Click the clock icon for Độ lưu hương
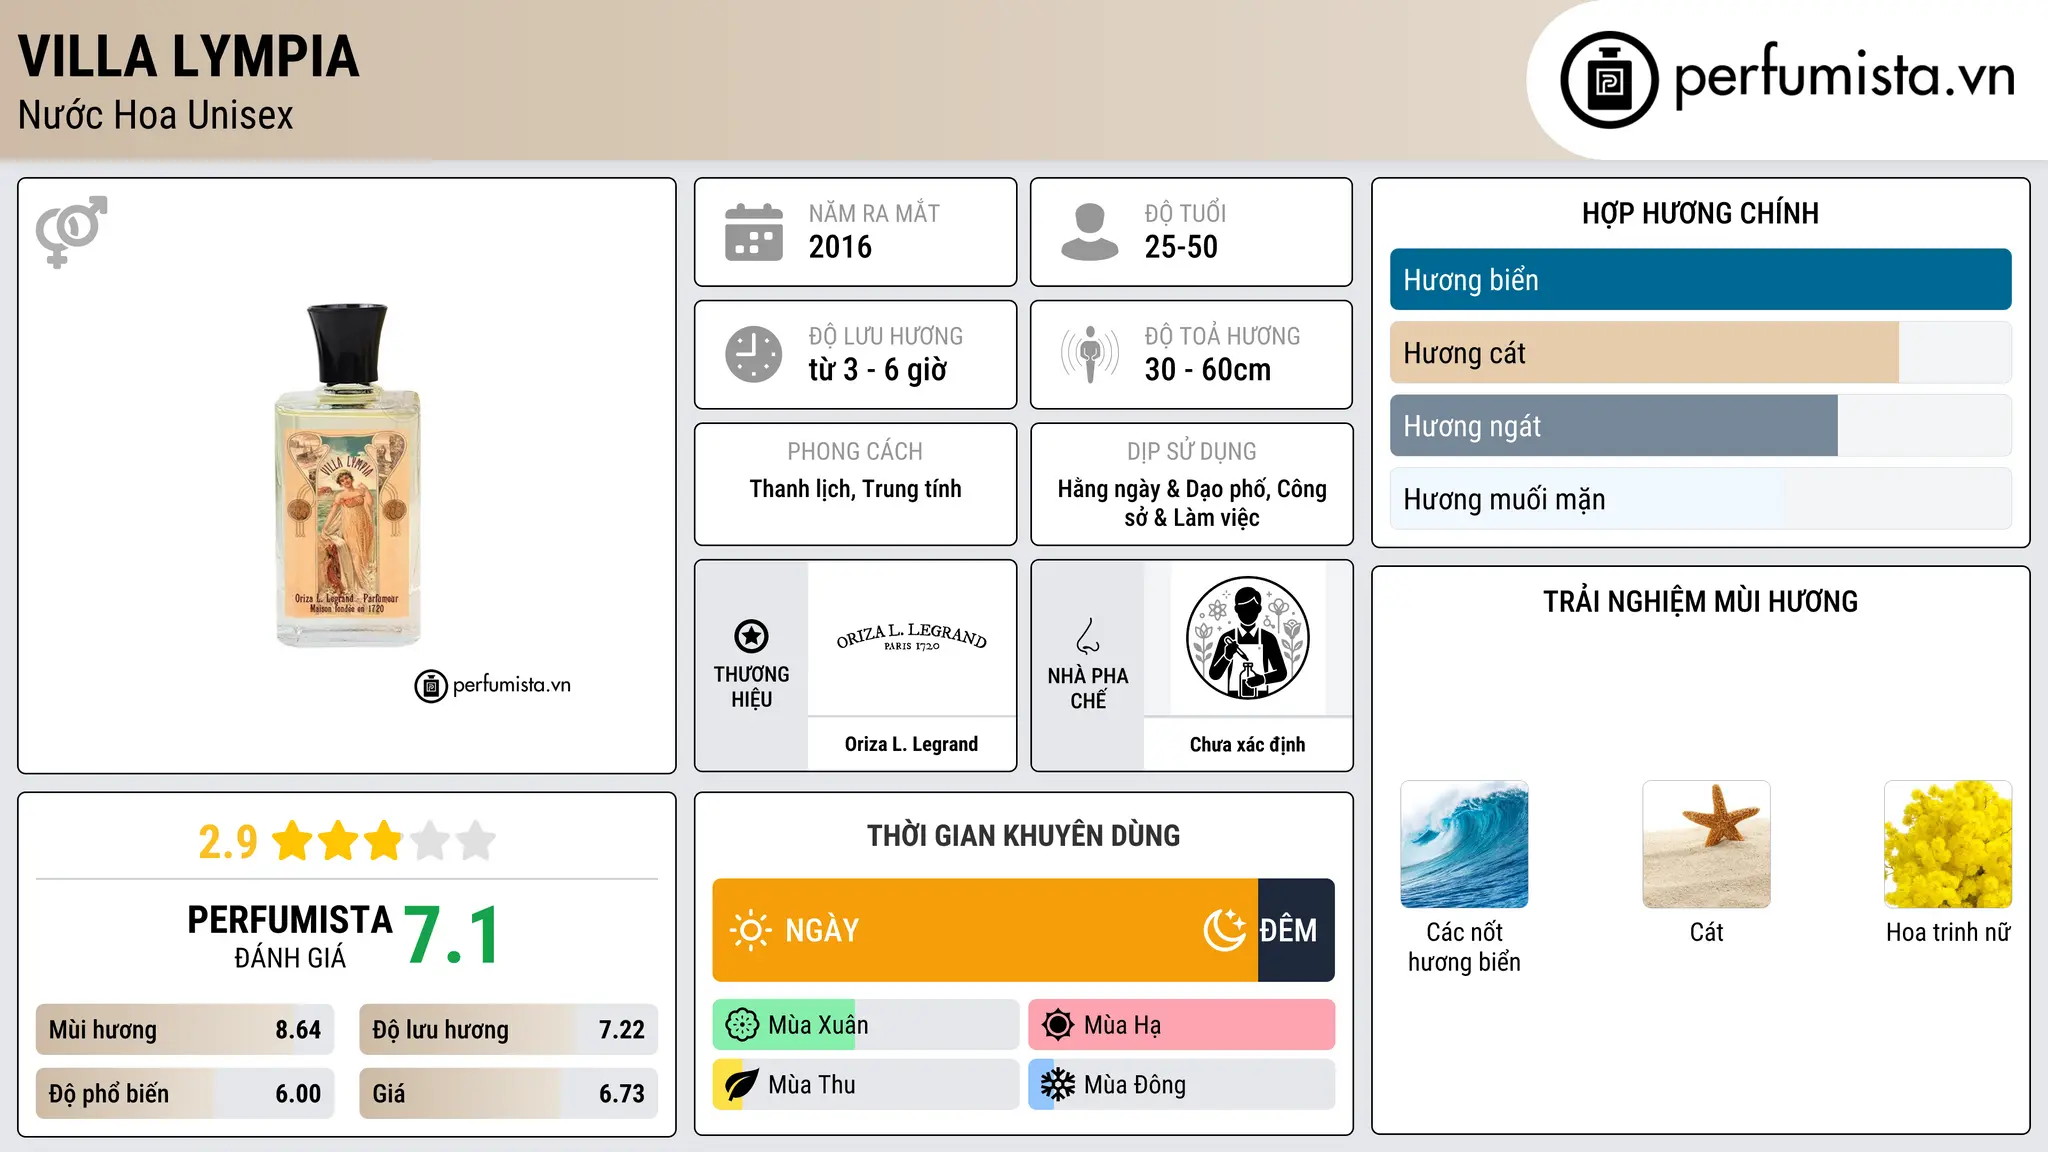2048x1152 pixels. [x=754, y=354]
